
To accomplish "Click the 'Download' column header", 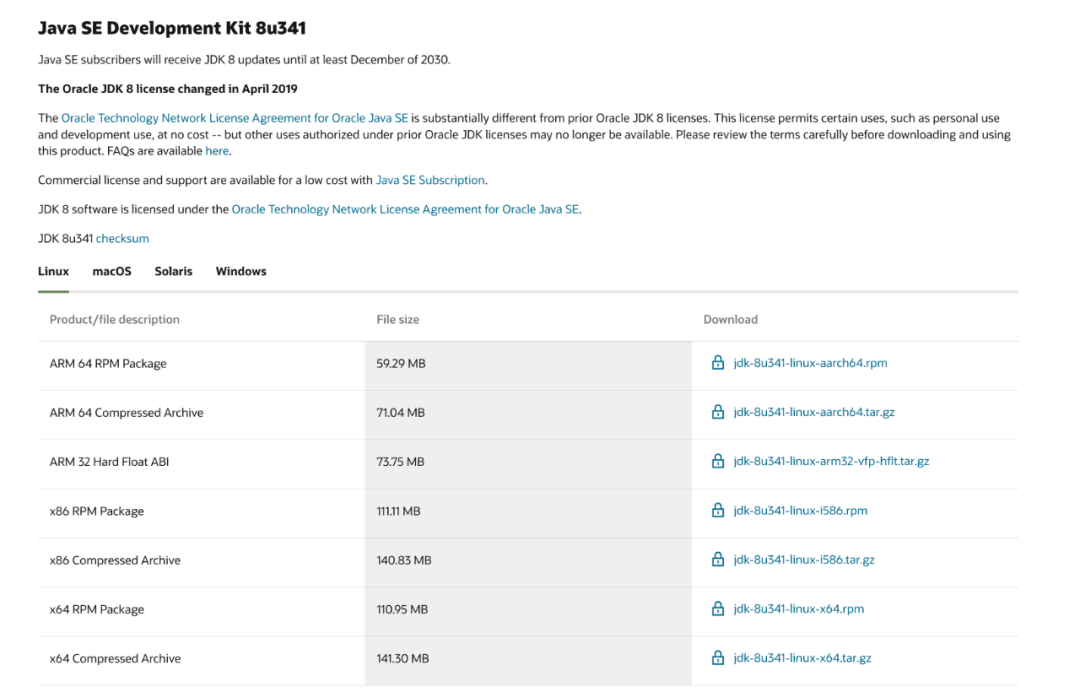I will [x=730, y=320].
